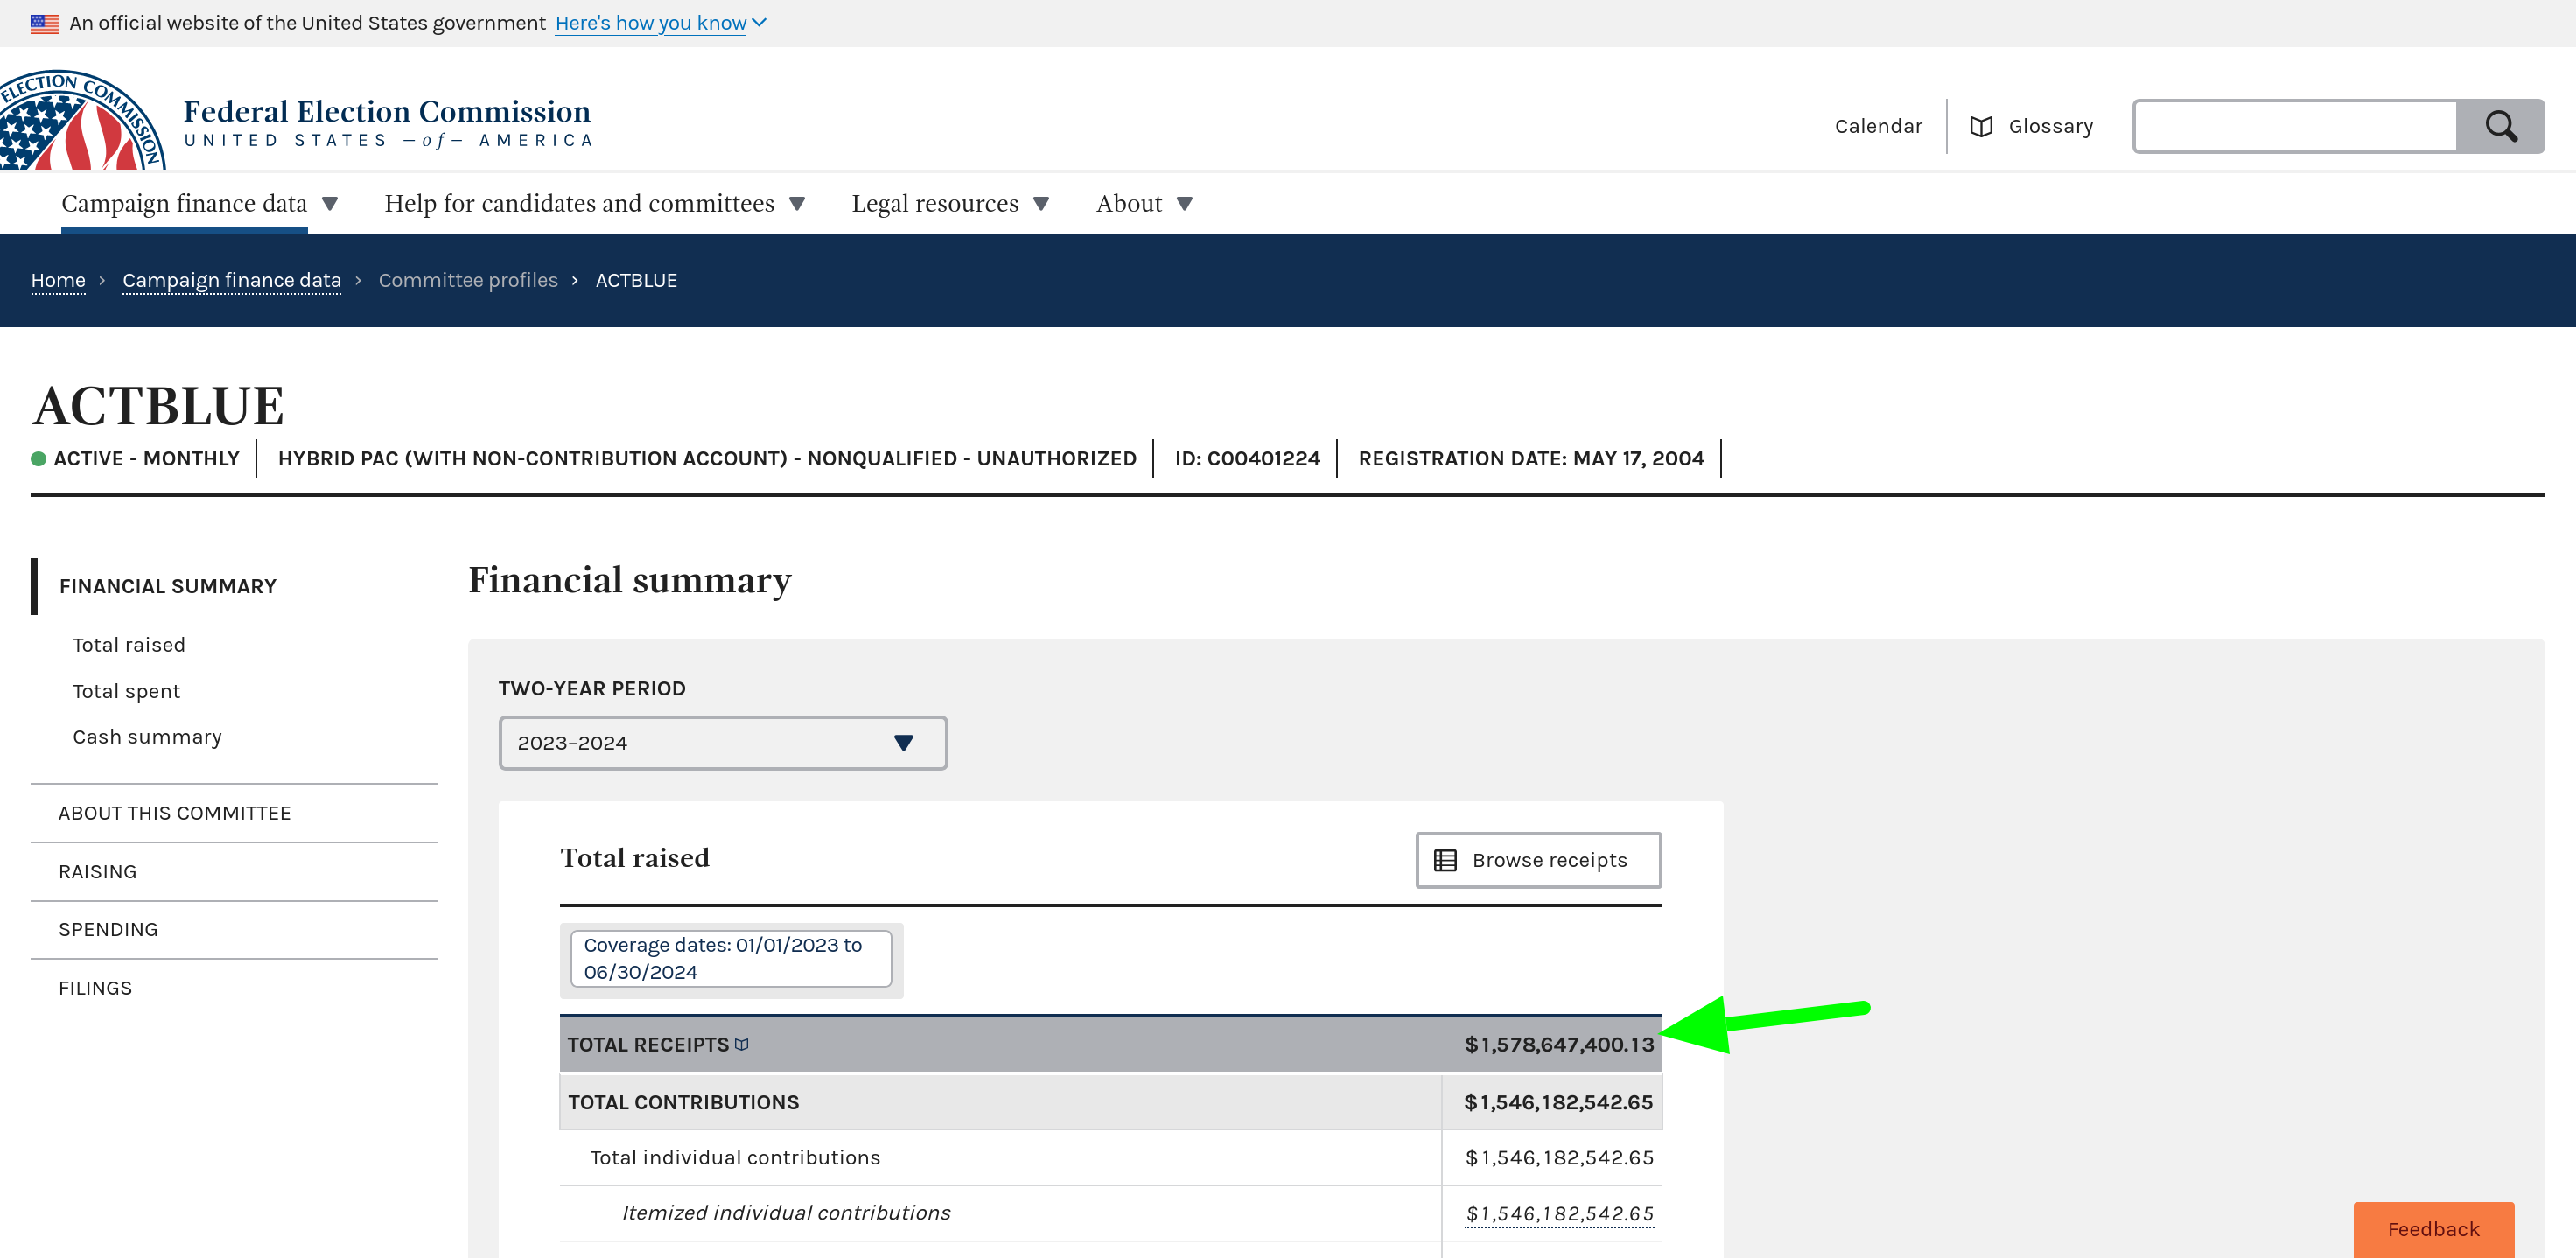Click the Itemized individual contributions label
The height and width of the screenshot is (1258, 2576).
[786, 1213]
